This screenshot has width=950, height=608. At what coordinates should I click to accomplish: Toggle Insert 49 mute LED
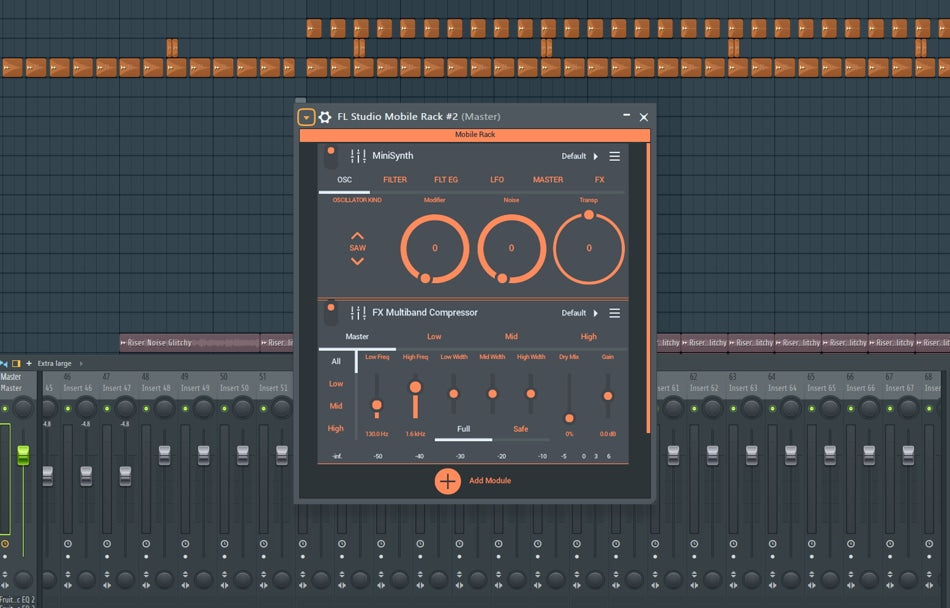point(185,409)
